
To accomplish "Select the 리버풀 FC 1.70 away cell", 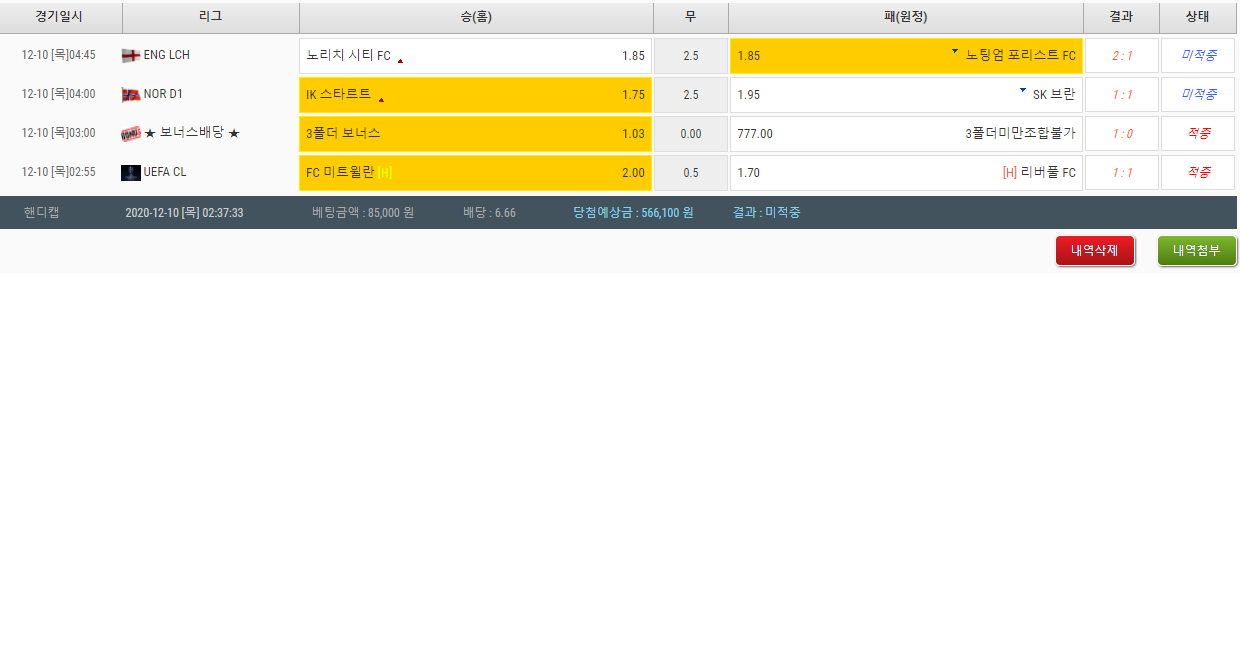I will (905, 173).
